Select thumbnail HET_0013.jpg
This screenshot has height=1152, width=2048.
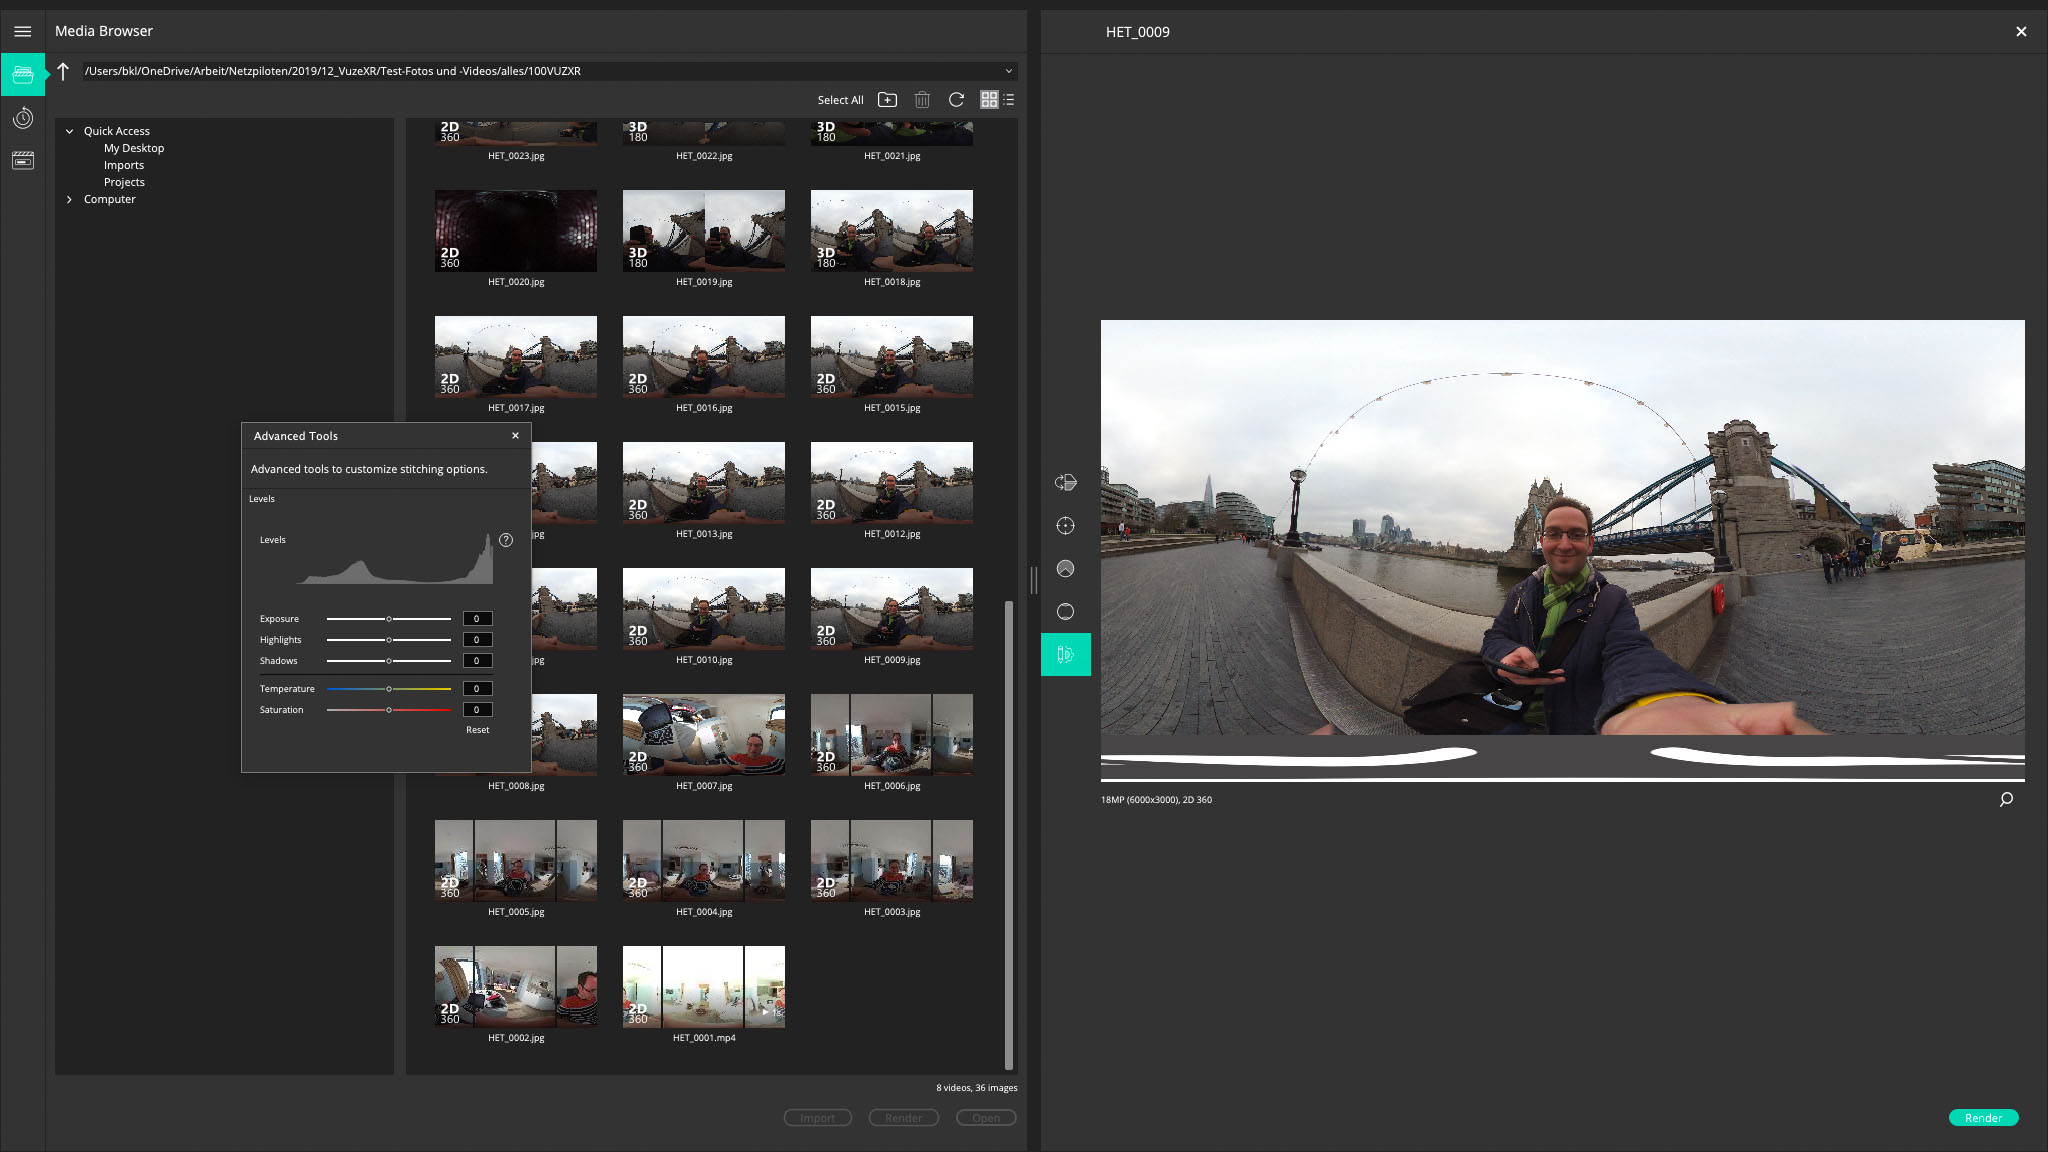[704, 483]
